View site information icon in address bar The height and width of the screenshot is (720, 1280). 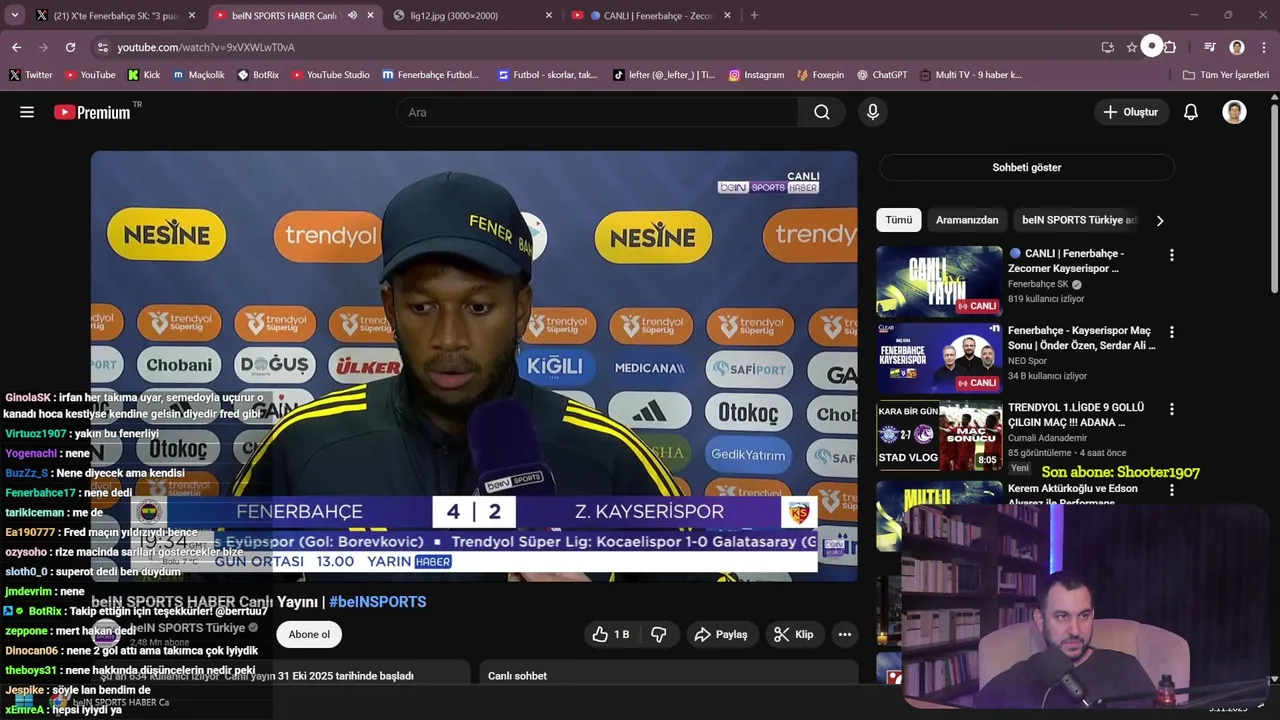[x=102, y=47]
